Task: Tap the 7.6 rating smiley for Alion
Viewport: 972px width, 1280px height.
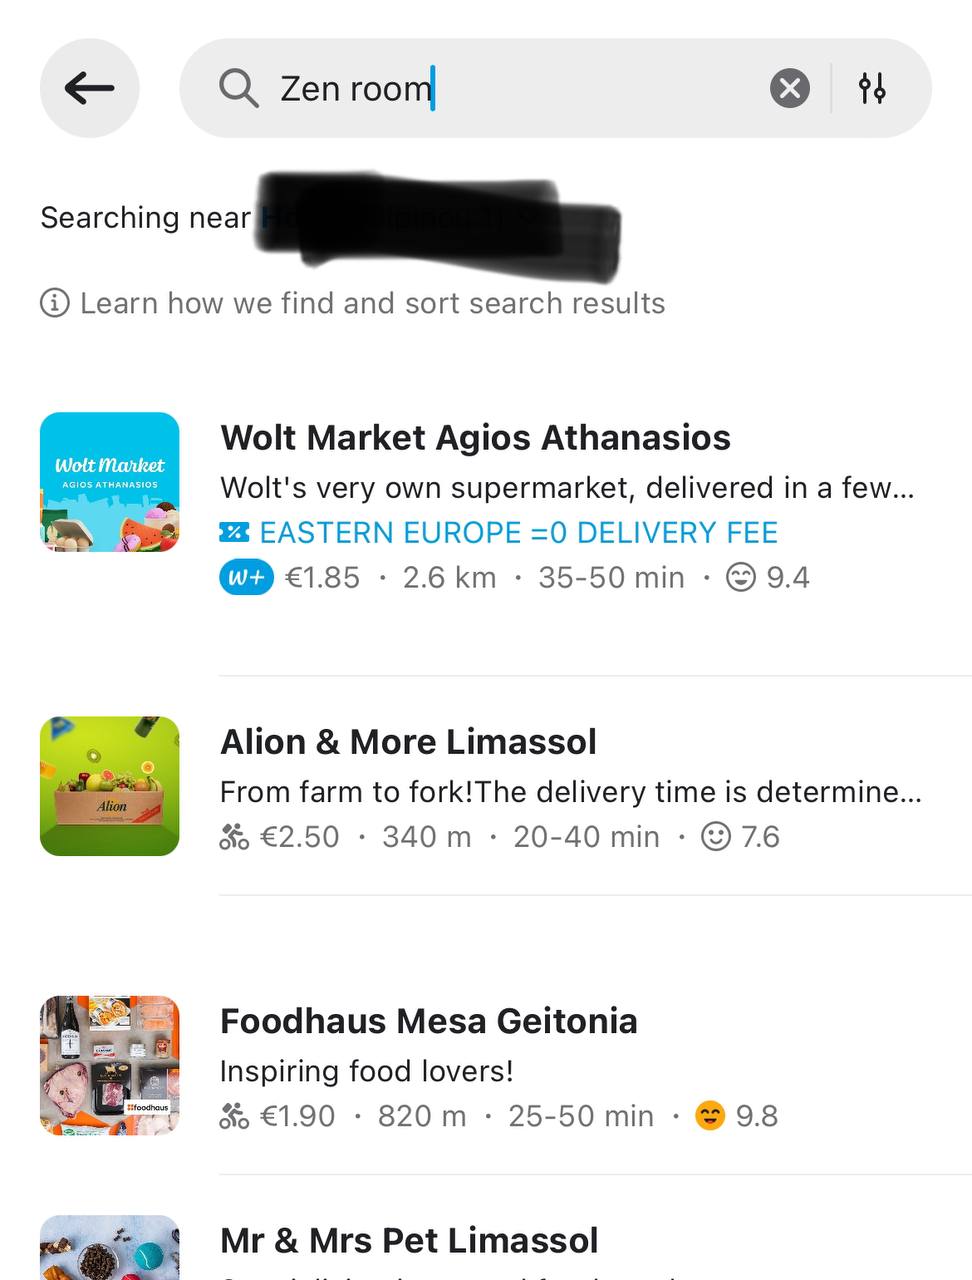Action: coord(716,836)
